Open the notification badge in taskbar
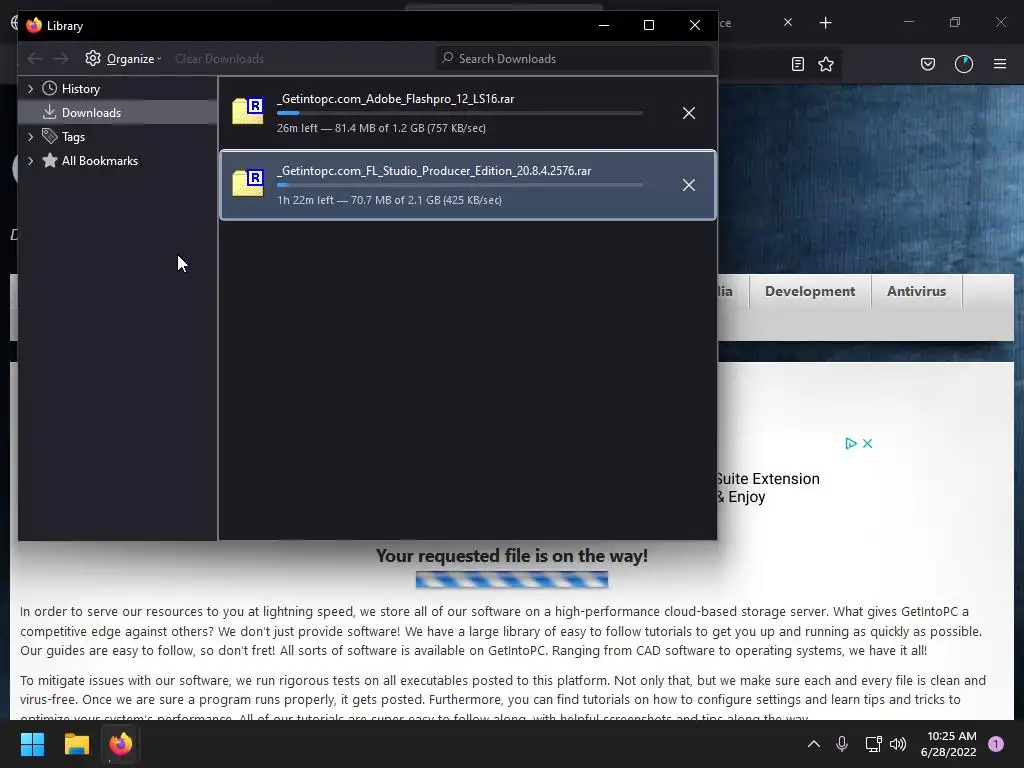The image size is (1024, 768). pos(996,743)
